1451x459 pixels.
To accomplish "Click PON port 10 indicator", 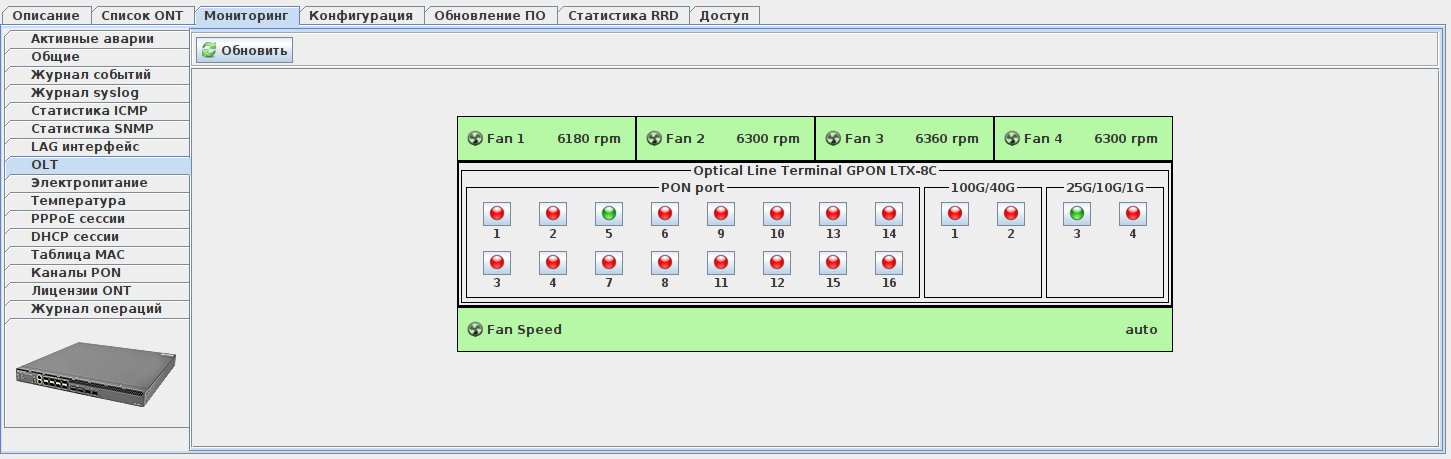I will point(776,213).
